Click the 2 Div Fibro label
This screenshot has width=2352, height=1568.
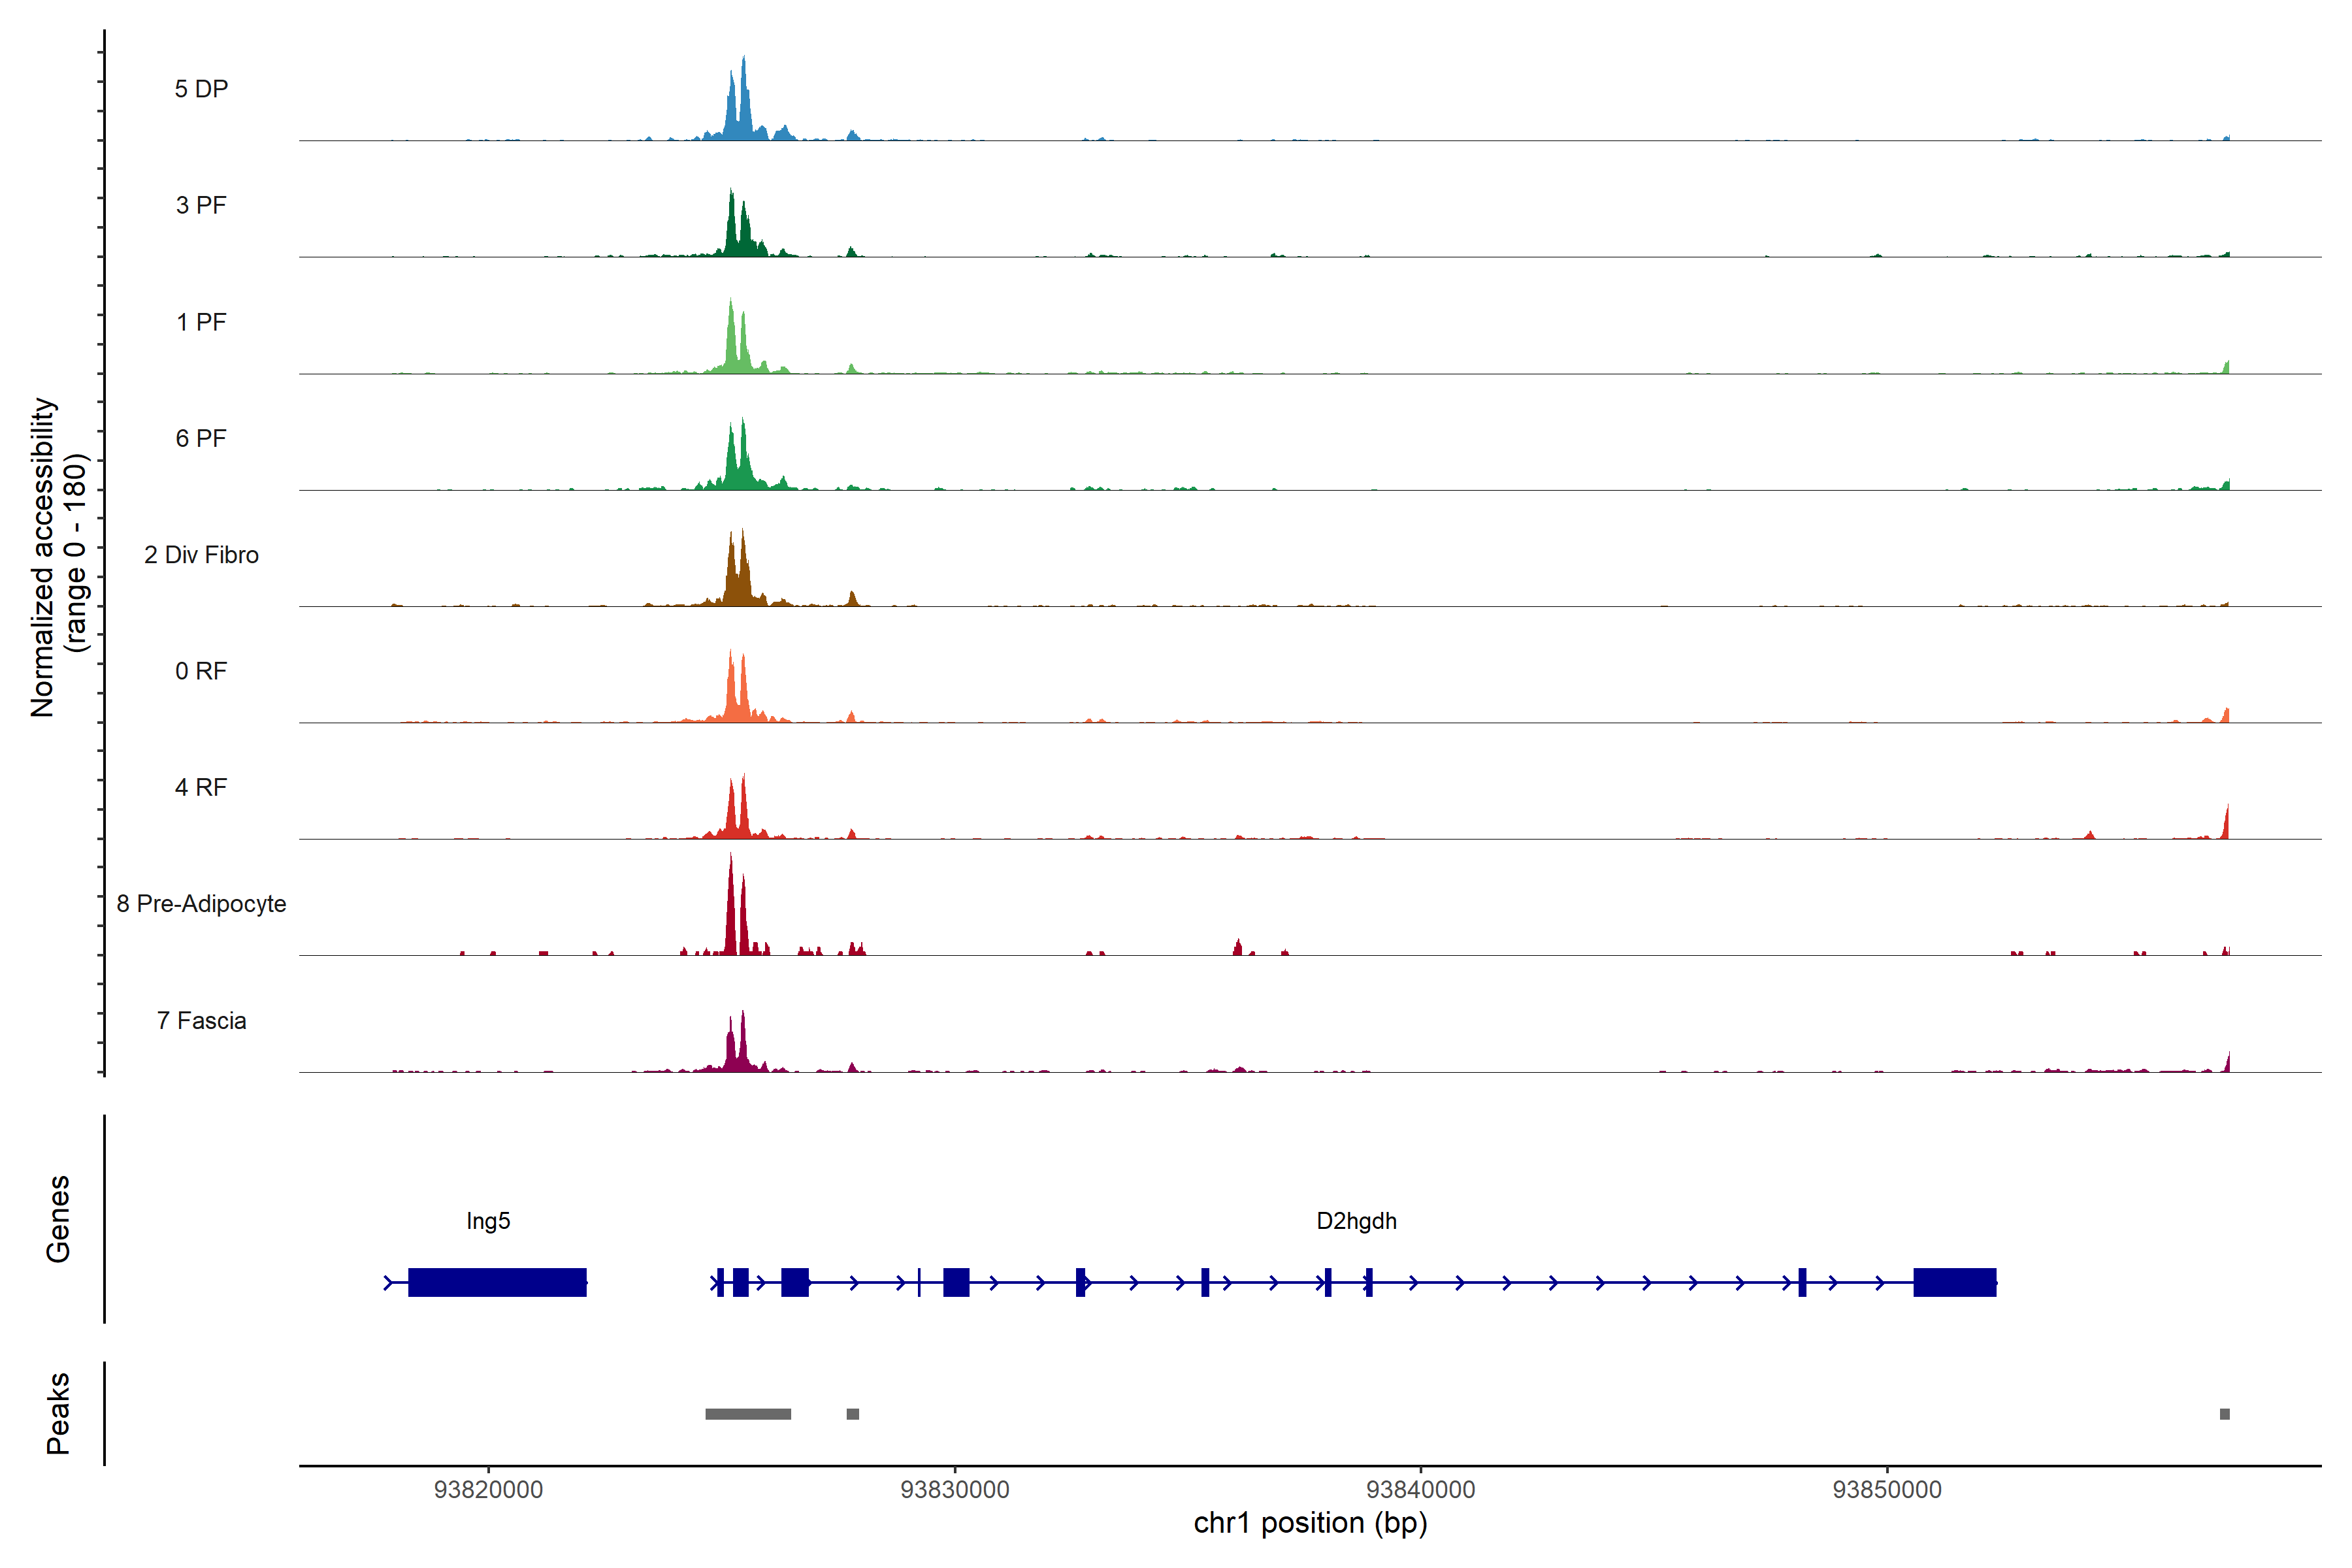coord(201,554)
